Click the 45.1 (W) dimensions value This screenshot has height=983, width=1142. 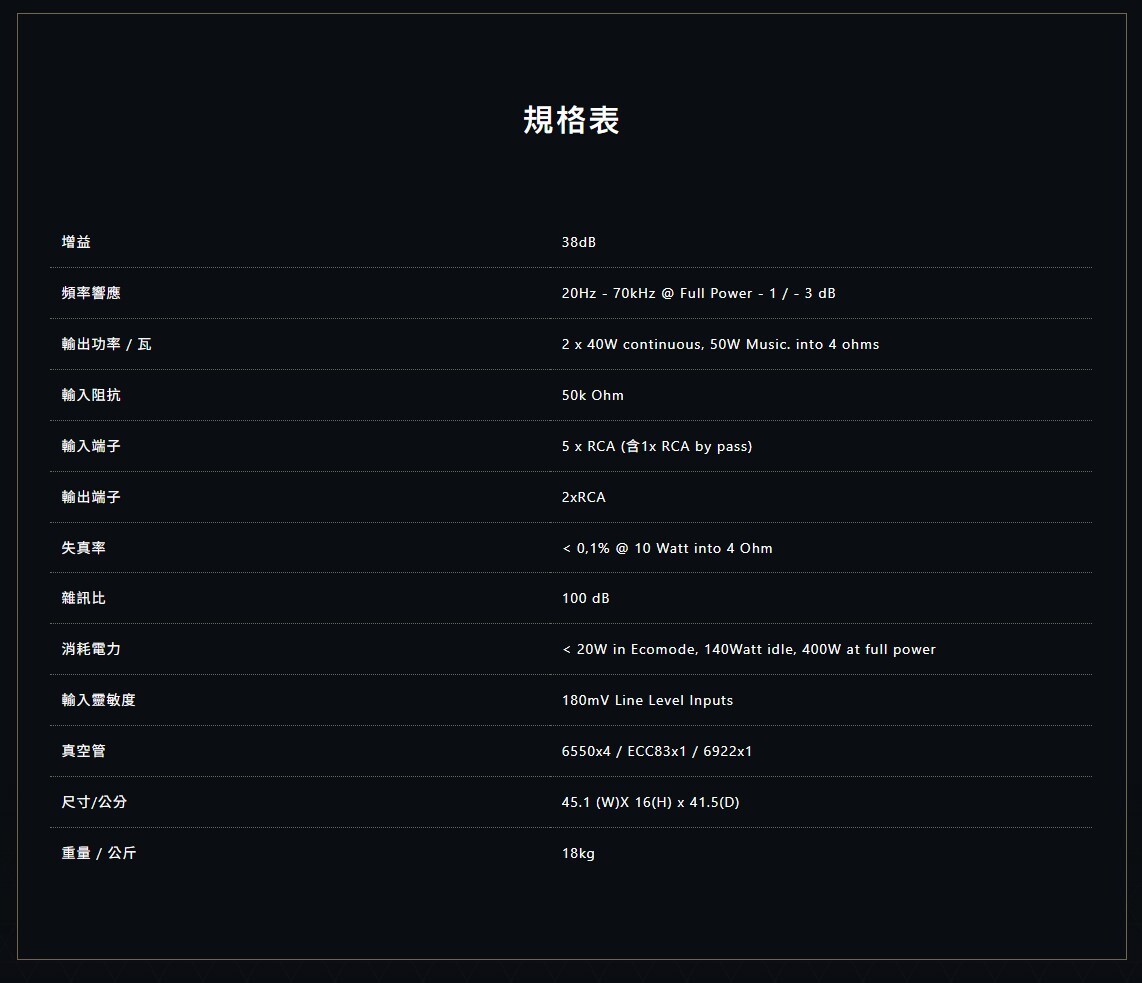pyautogui.click(x=650, y=802)
